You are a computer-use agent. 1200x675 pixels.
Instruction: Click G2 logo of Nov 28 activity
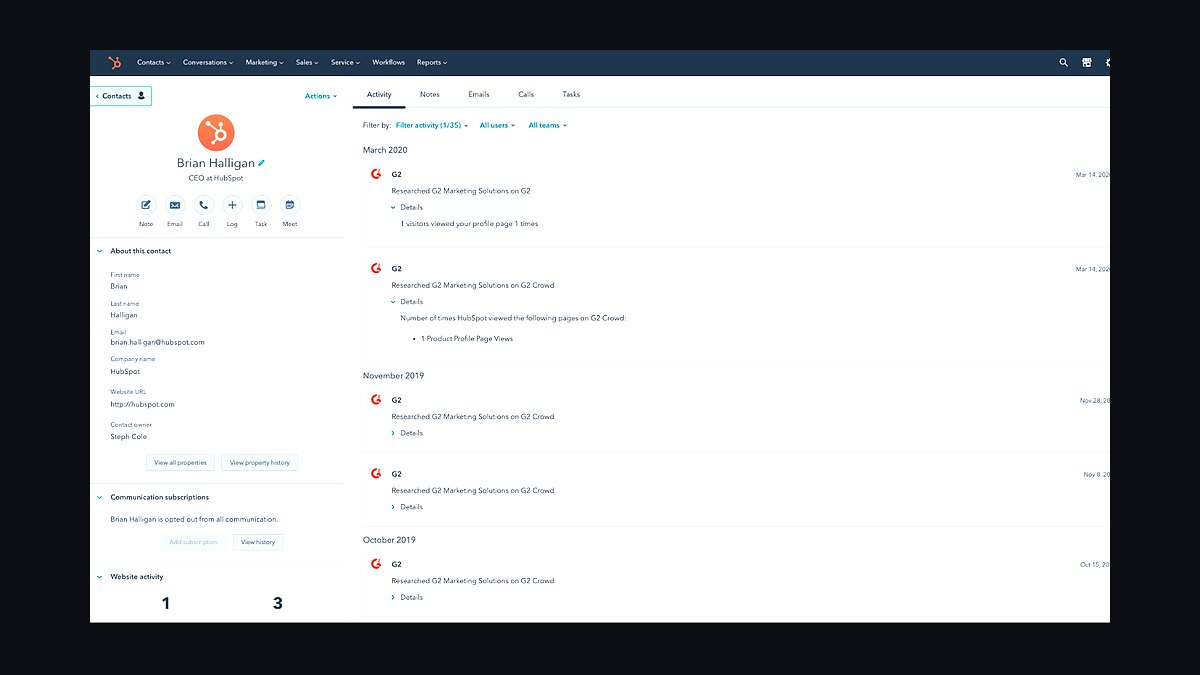[x=376, y=400]
